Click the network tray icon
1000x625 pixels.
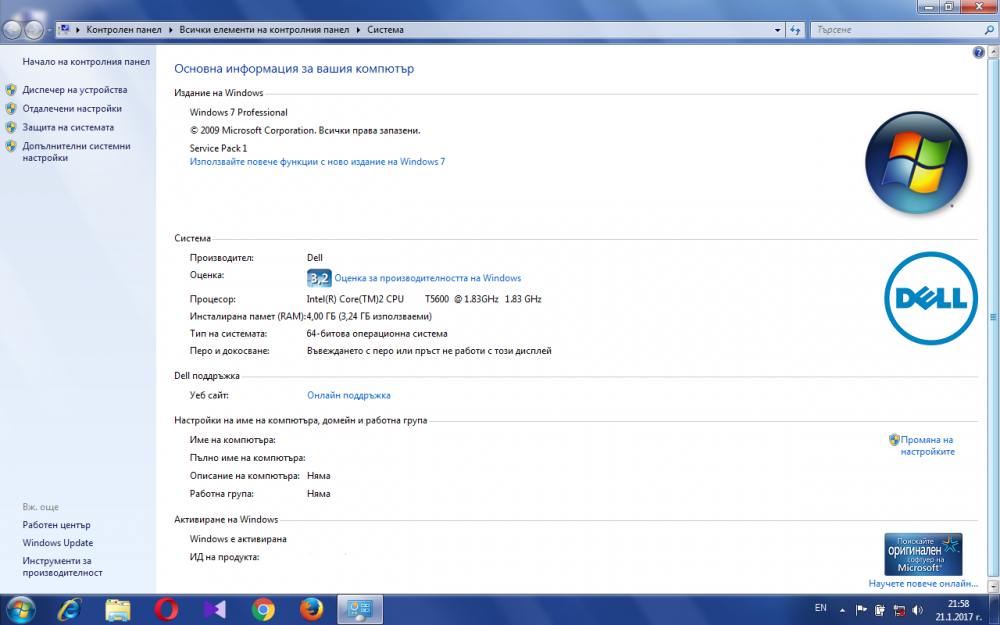coord(900,610)
